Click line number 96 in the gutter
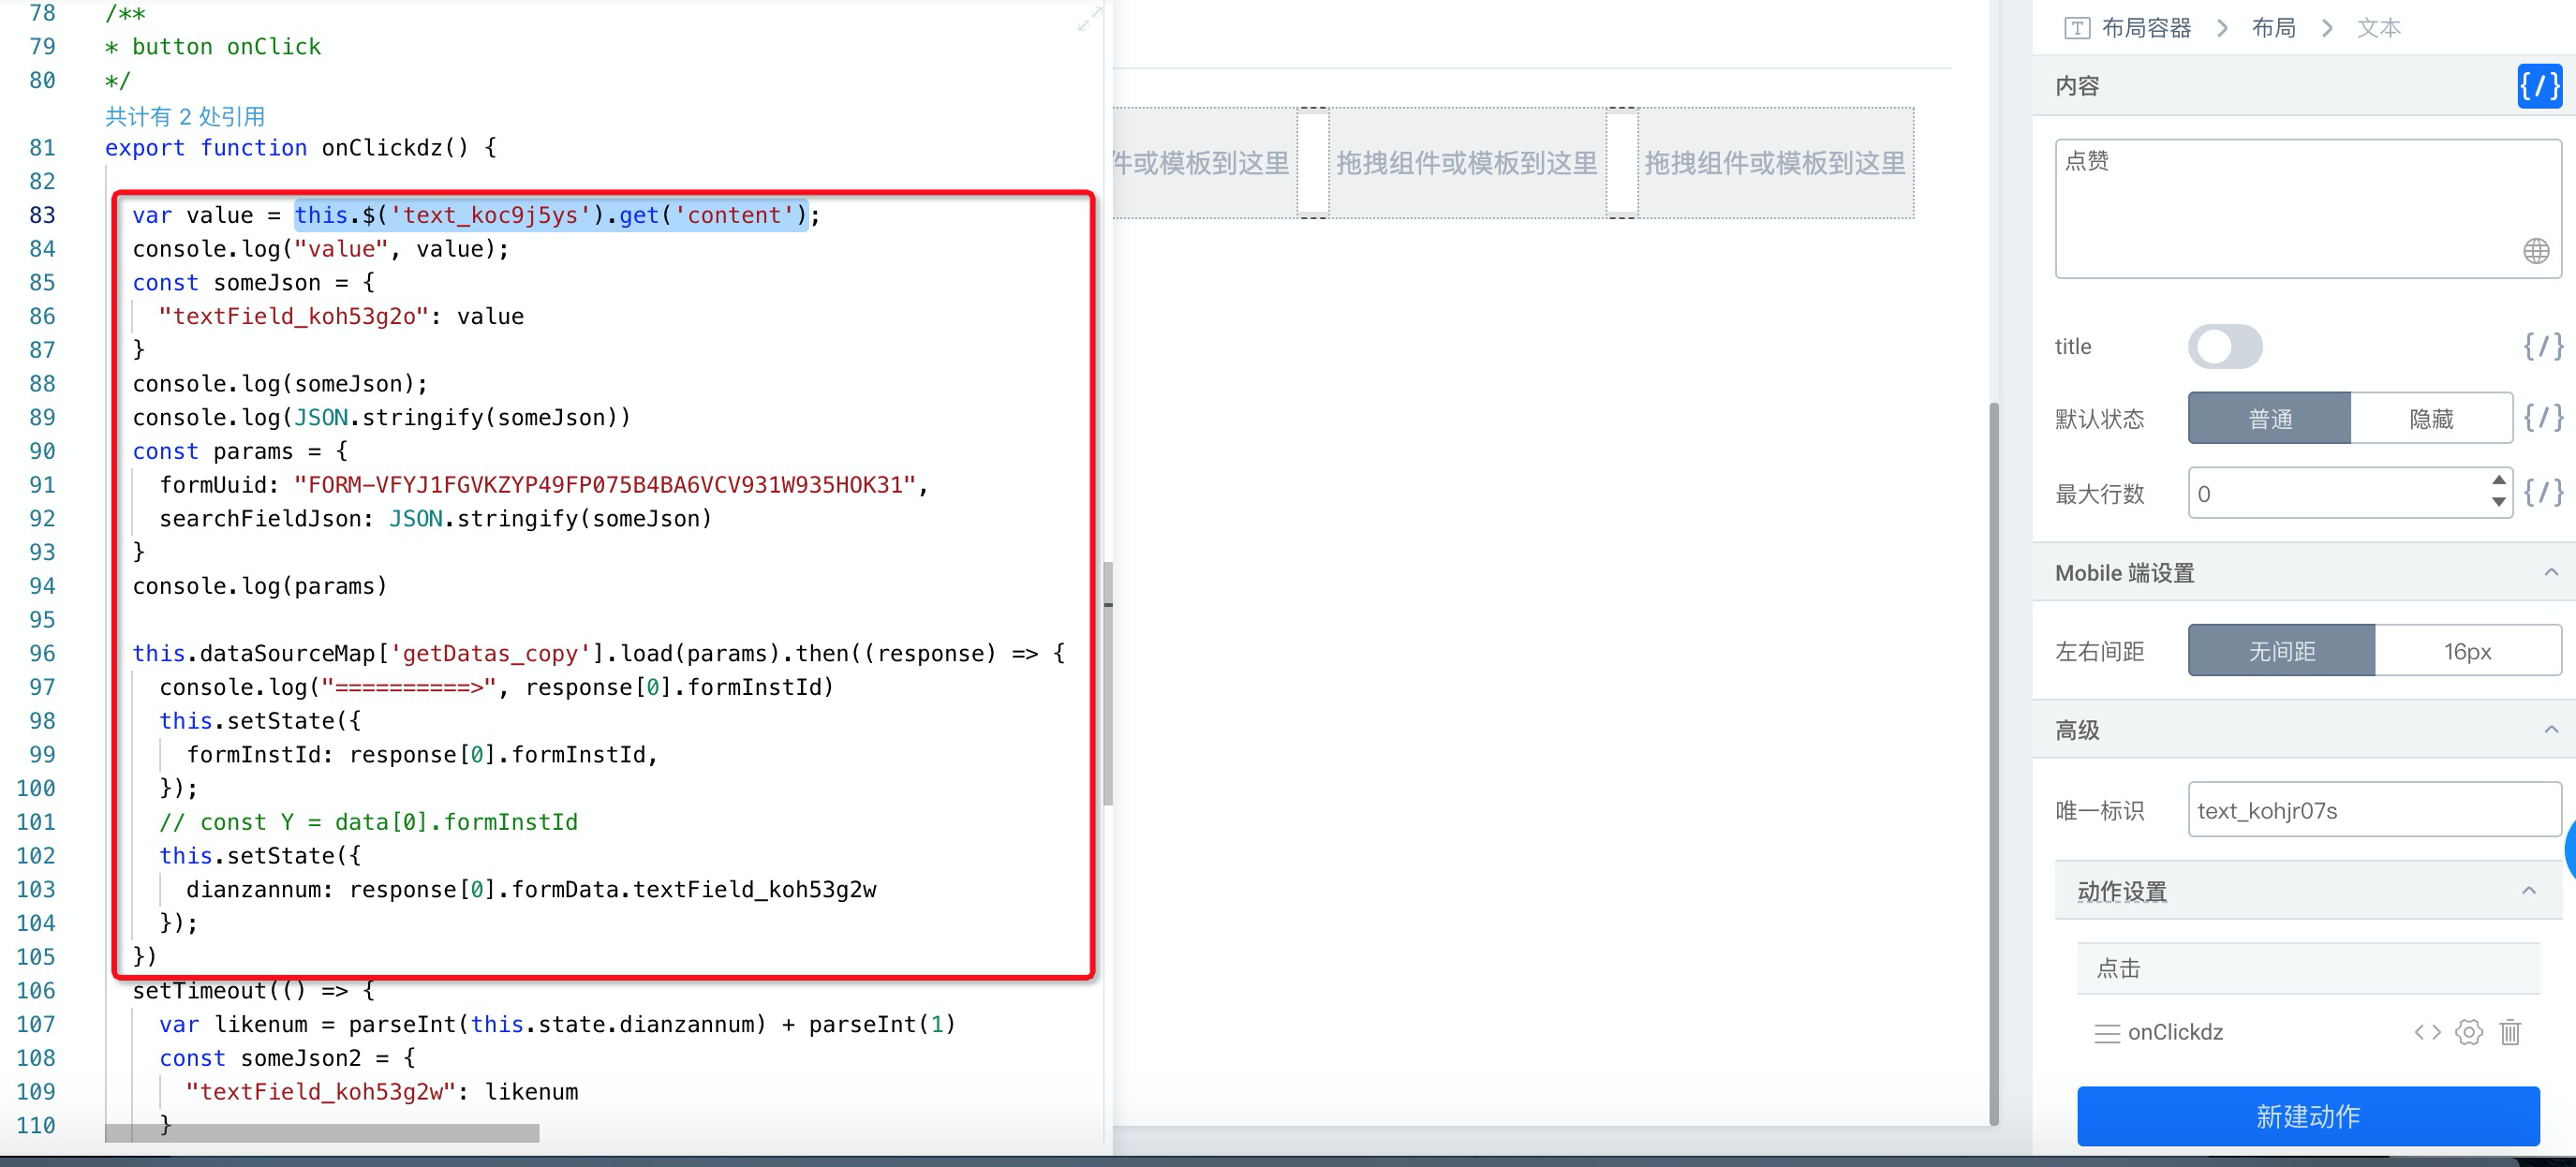 click(42, 654)
